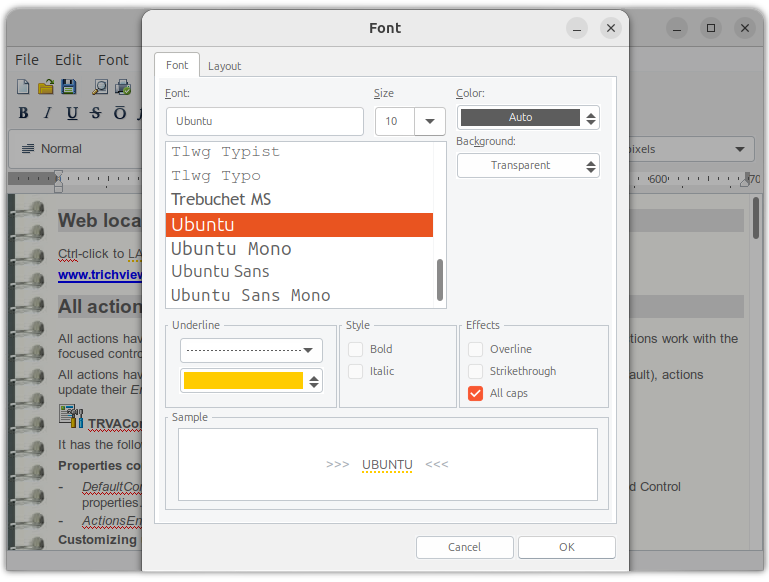Open Print Preview via magnifier icon
The width and height of the screenshot is (769, 582).
pos(100,87)
